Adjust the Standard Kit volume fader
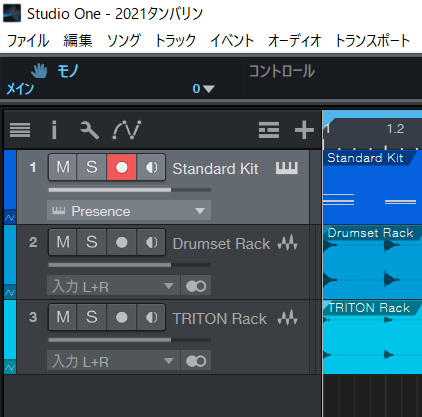Screen dimensions: 422x417 pos(129,190)
